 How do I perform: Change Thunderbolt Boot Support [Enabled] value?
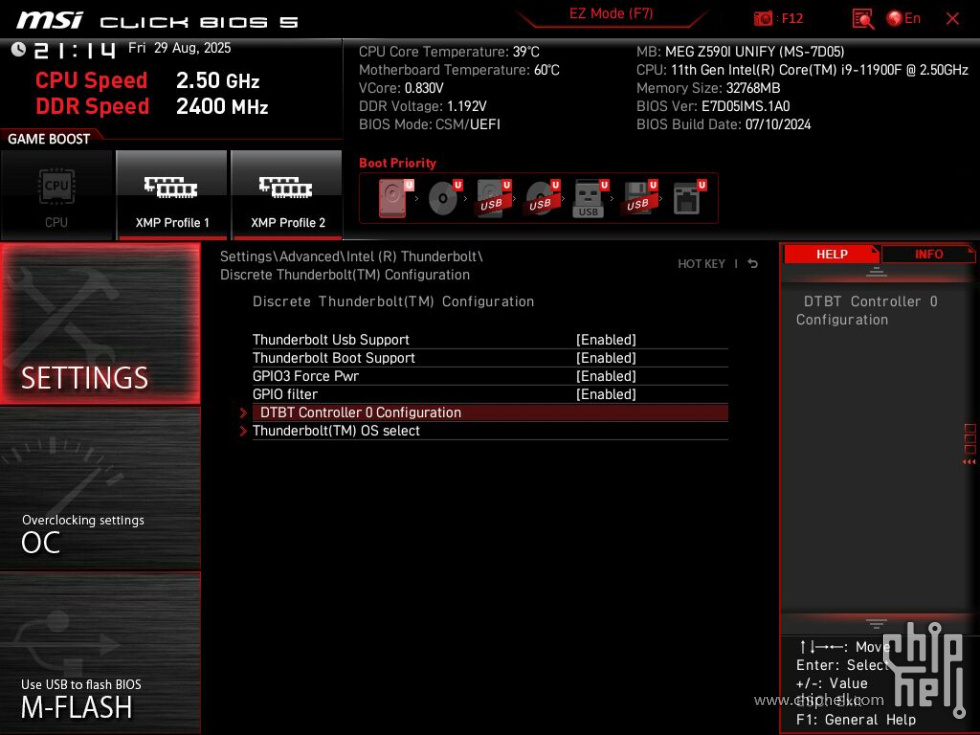(606, 358)
